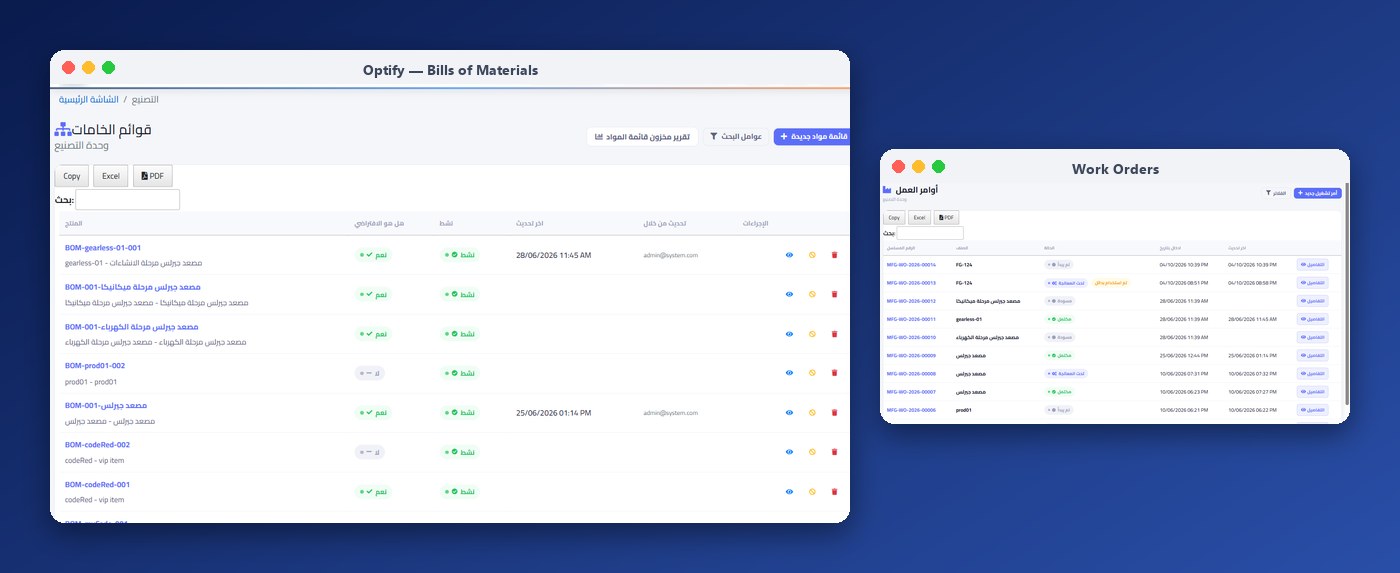Click details button for MFG-WO-2026-00006
Image resolution: width=1400 pixels, height=573 pixels.
(1313, 410)
